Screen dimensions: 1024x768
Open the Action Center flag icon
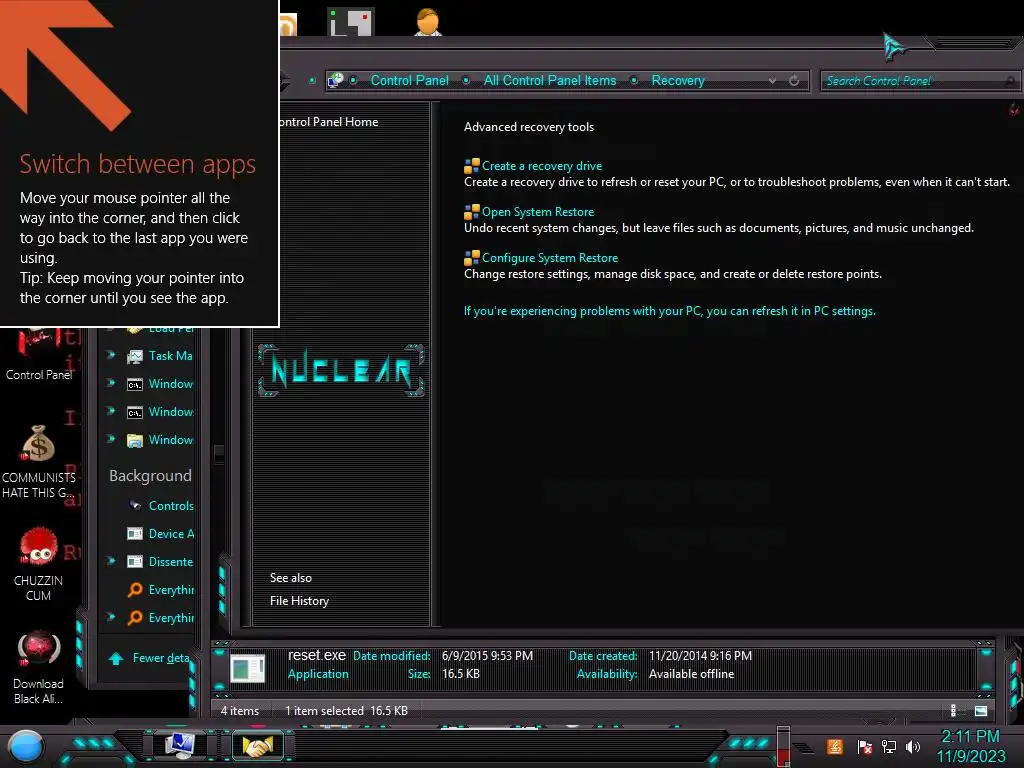(x=865, y=746)
